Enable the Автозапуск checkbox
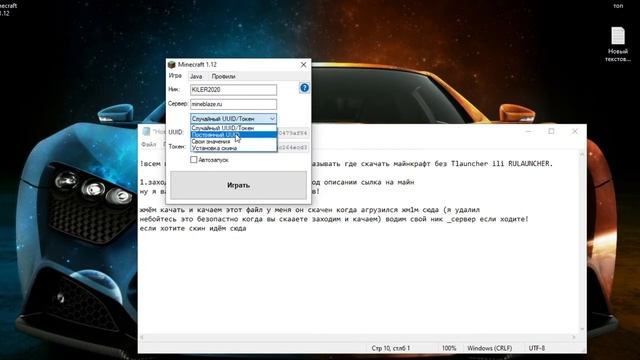640x360 pixels. point(193,160)
